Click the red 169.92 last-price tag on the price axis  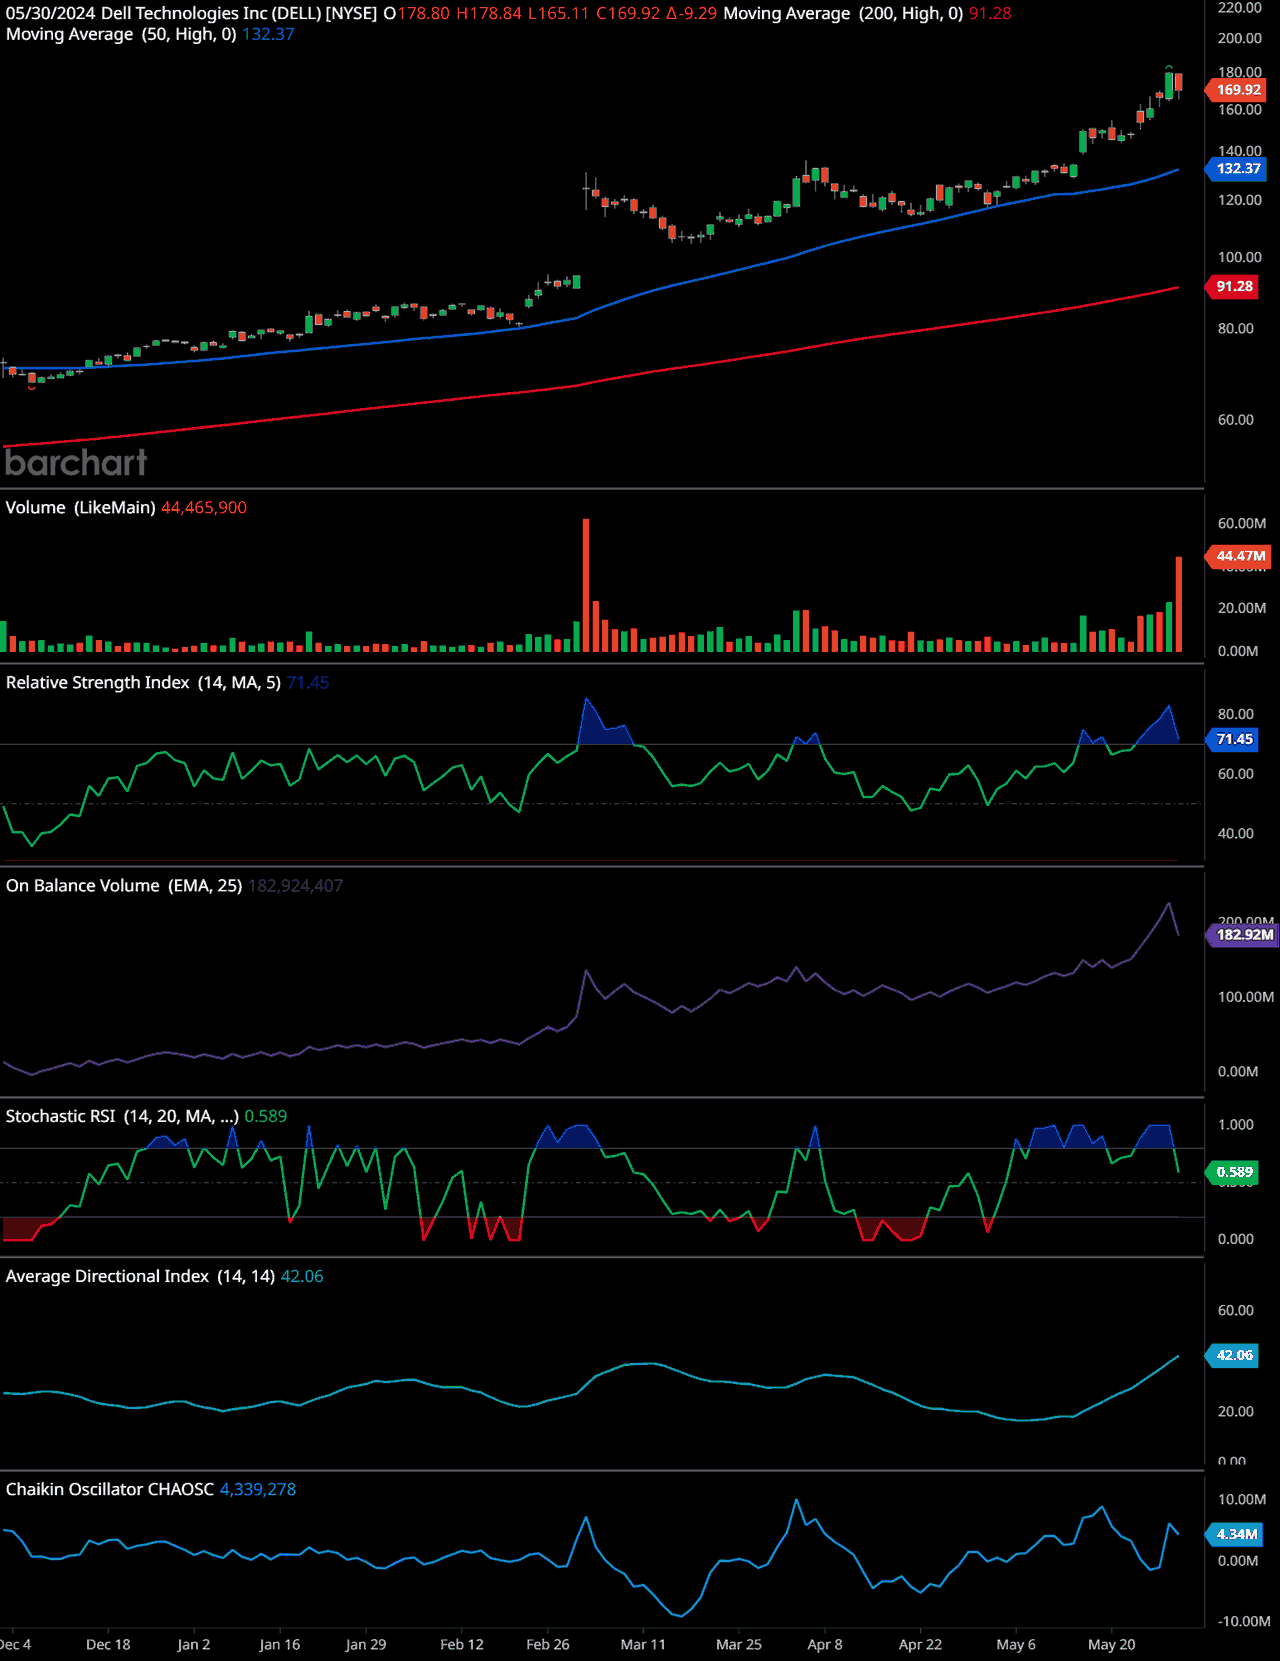coord(1237,90)
